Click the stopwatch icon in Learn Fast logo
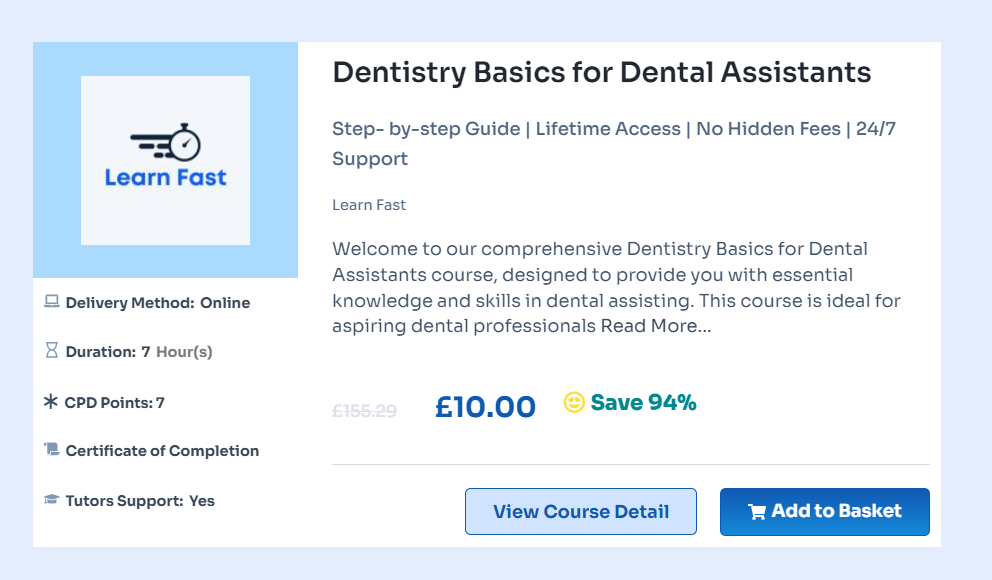The height and width of the screenshot is (580, 992). 184,143
